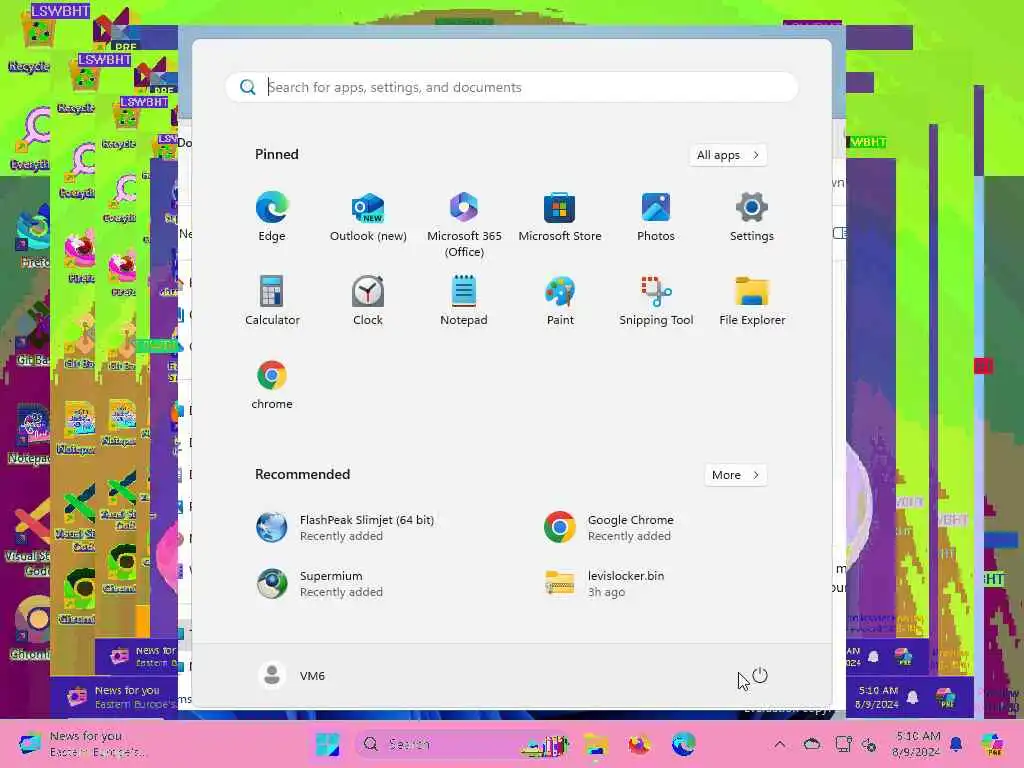This screenshot has width=1024, height=768.
Task: Open Snipping Tool
Action: (x=656, y=300)
